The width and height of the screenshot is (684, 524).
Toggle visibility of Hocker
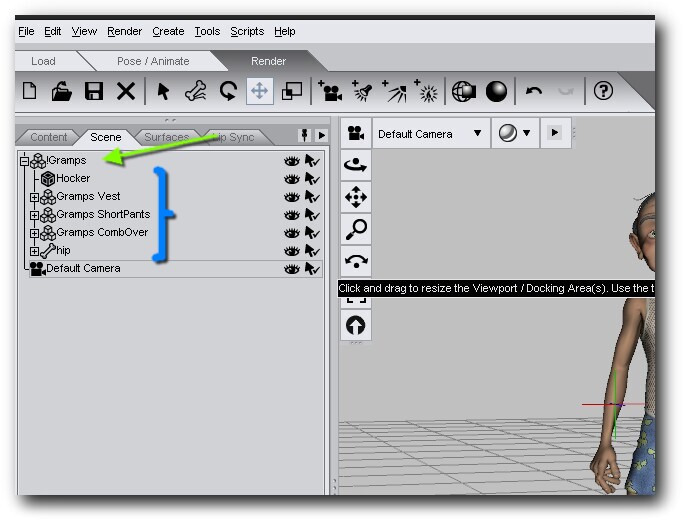point(291,179)
